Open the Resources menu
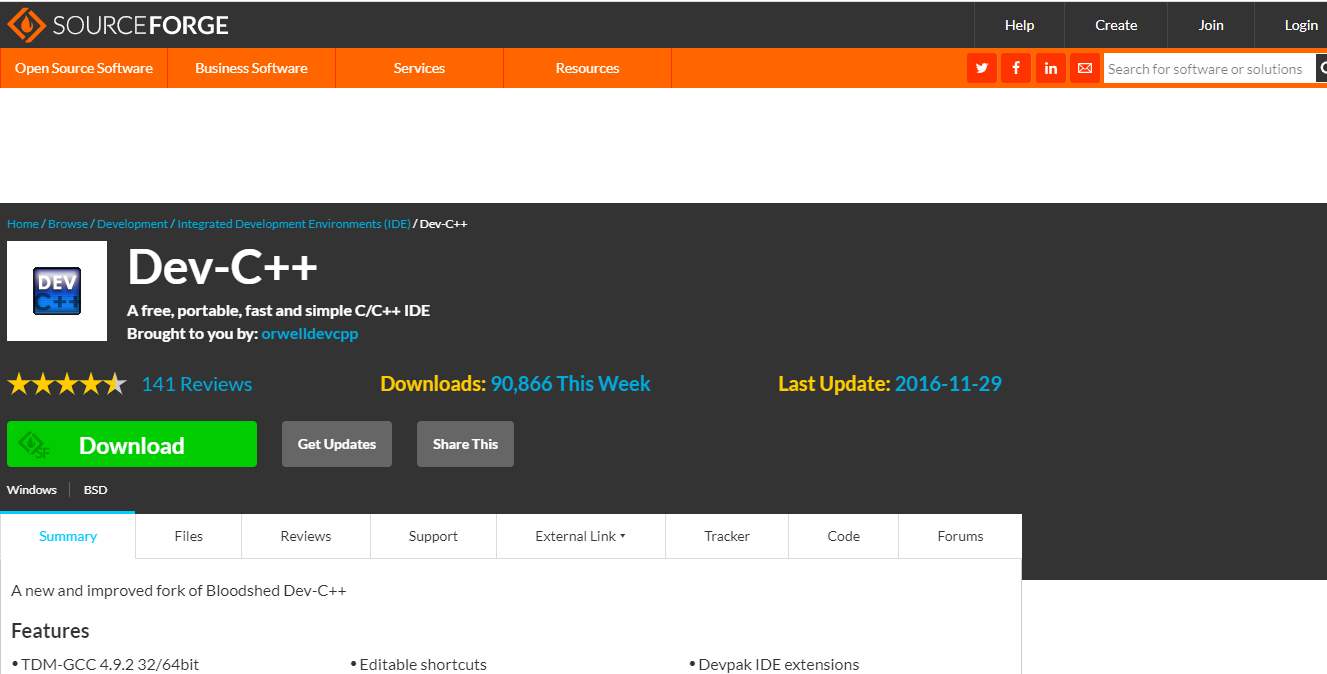The width and height of the screenshot is (1327, 674). coord(587,68)
